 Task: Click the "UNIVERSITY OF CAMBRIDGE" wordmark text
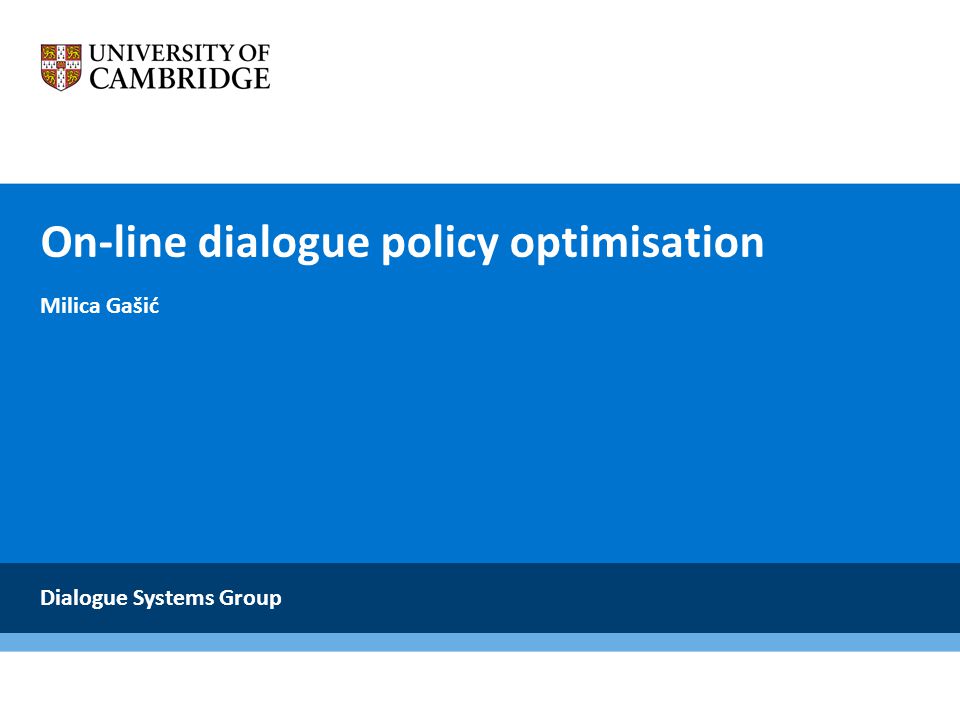click(180, 67)
